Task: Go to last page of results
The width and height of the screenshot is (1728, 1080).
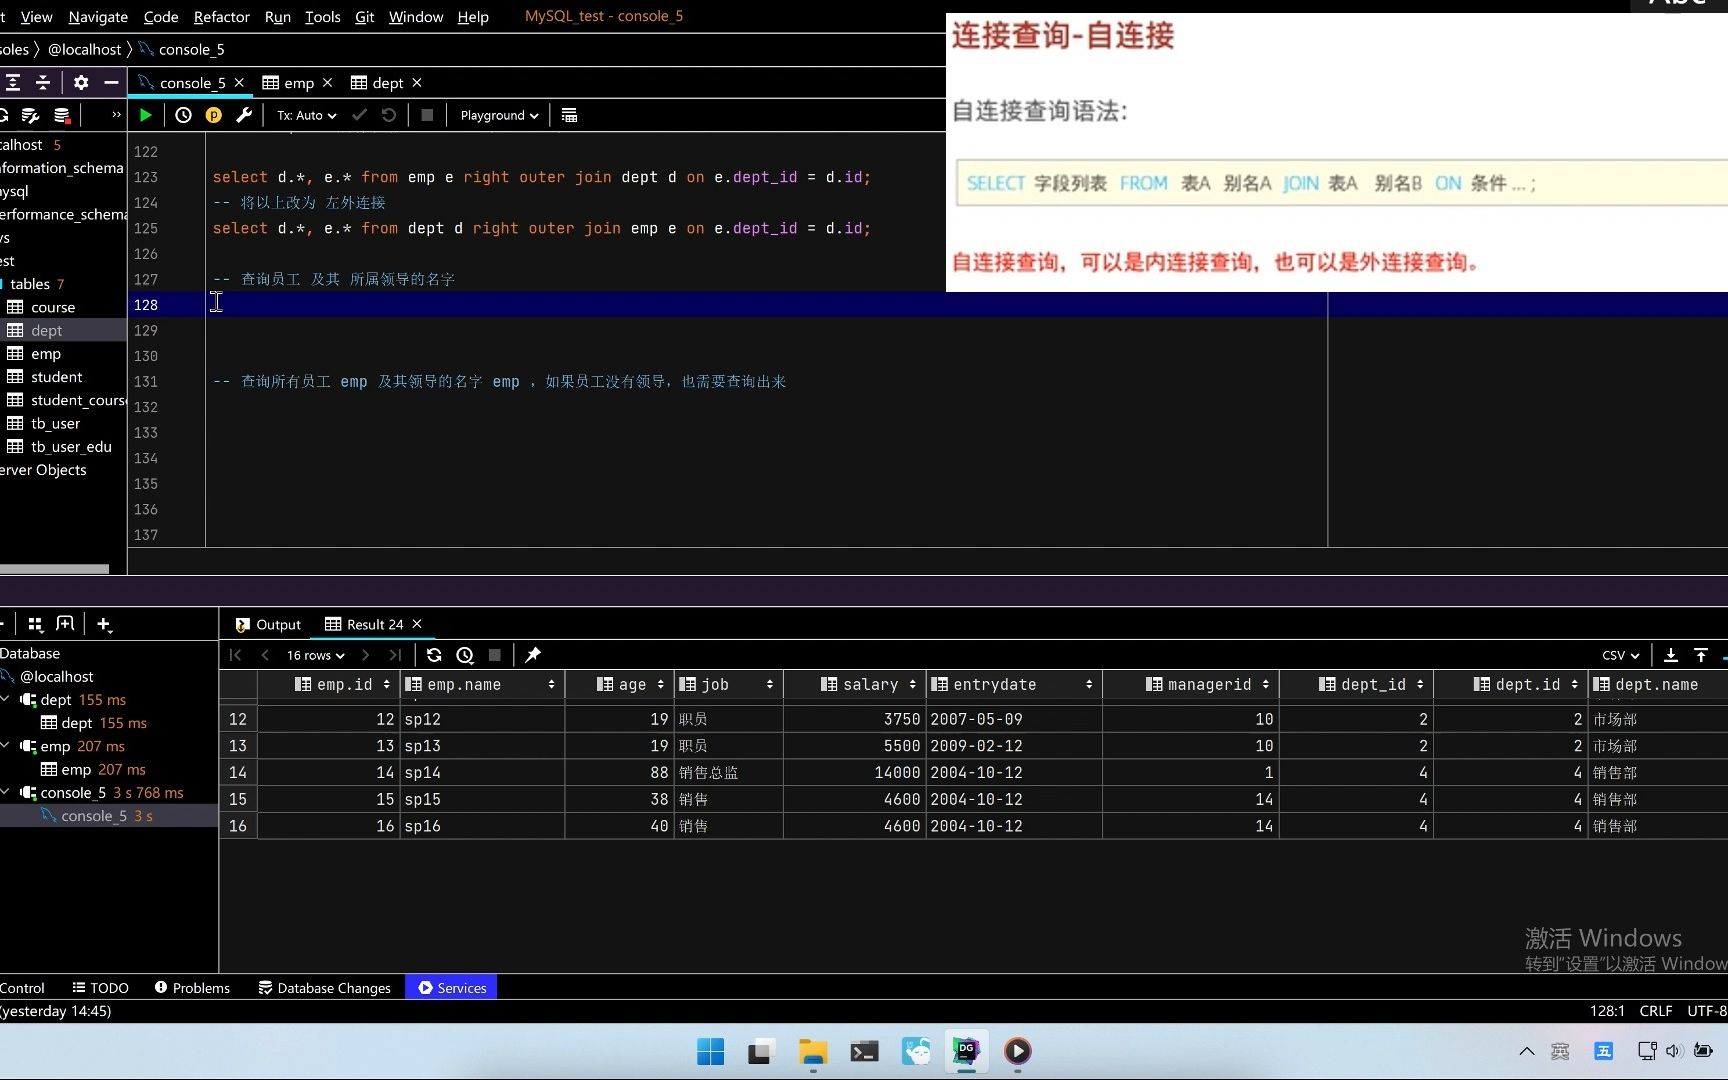Action: (x=396, y=655)
